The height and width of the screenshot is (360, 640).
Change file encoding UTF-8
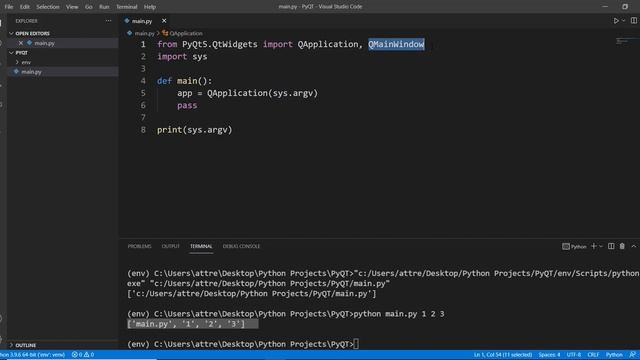coord(573,355)
